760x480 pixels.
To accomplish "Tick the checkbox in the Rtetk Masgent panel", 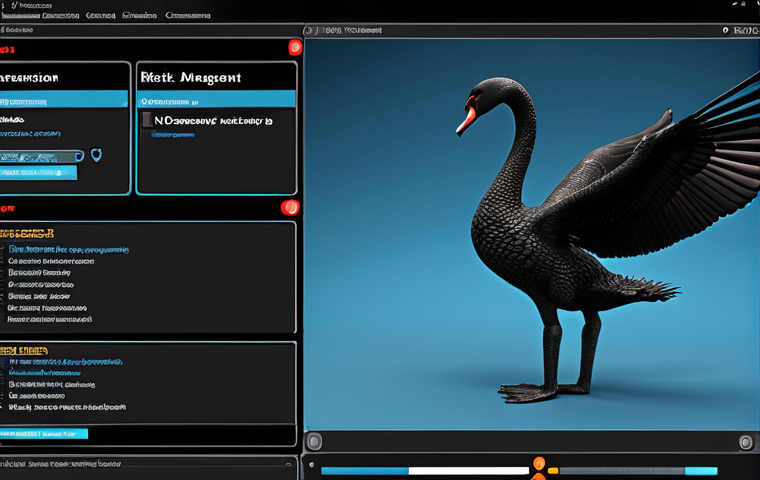I will coord(147,120).
